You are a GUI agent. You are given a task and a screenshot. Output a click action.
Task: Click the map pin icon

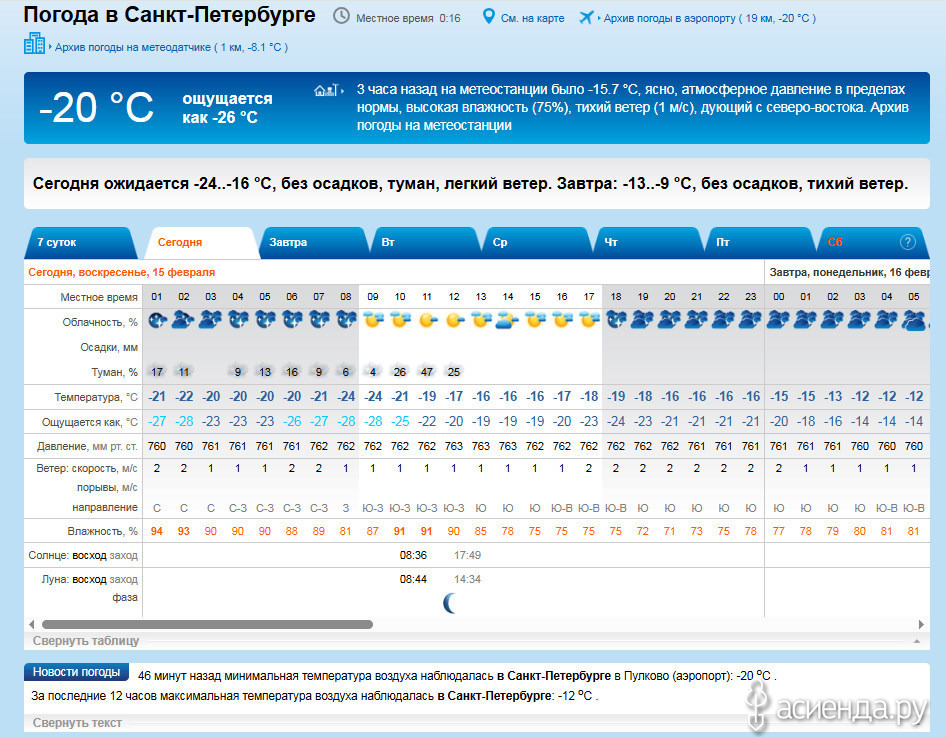tap(489, 17)
